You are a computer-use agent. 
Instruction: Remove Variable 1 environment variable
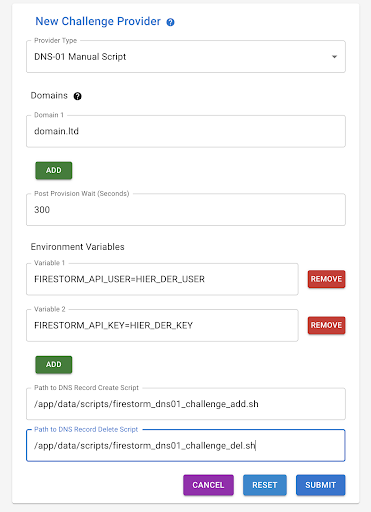click(326, 279)
